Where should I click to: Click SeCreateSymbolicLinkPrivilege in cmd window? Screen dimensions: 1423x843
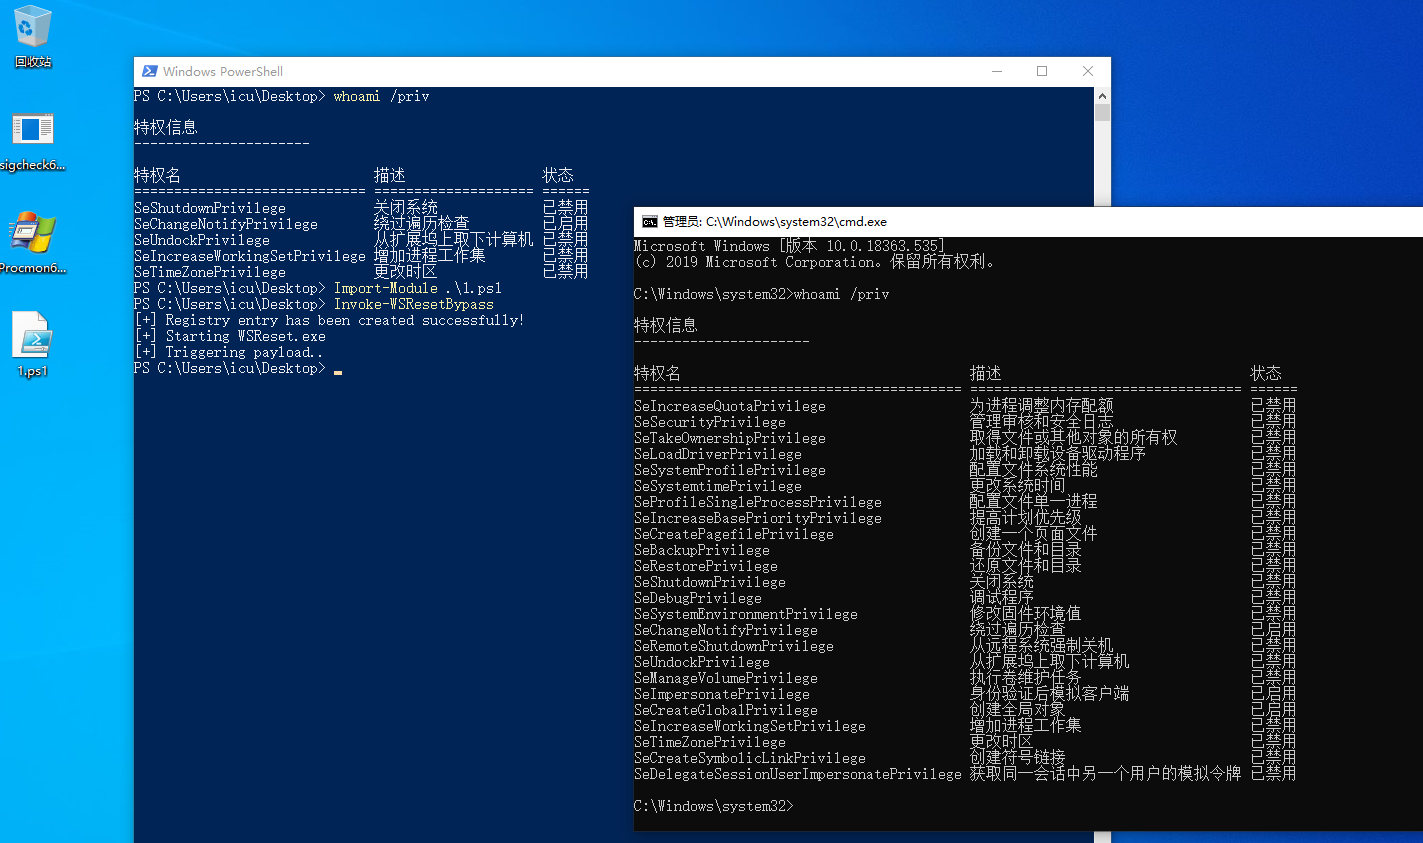[750, 758]
